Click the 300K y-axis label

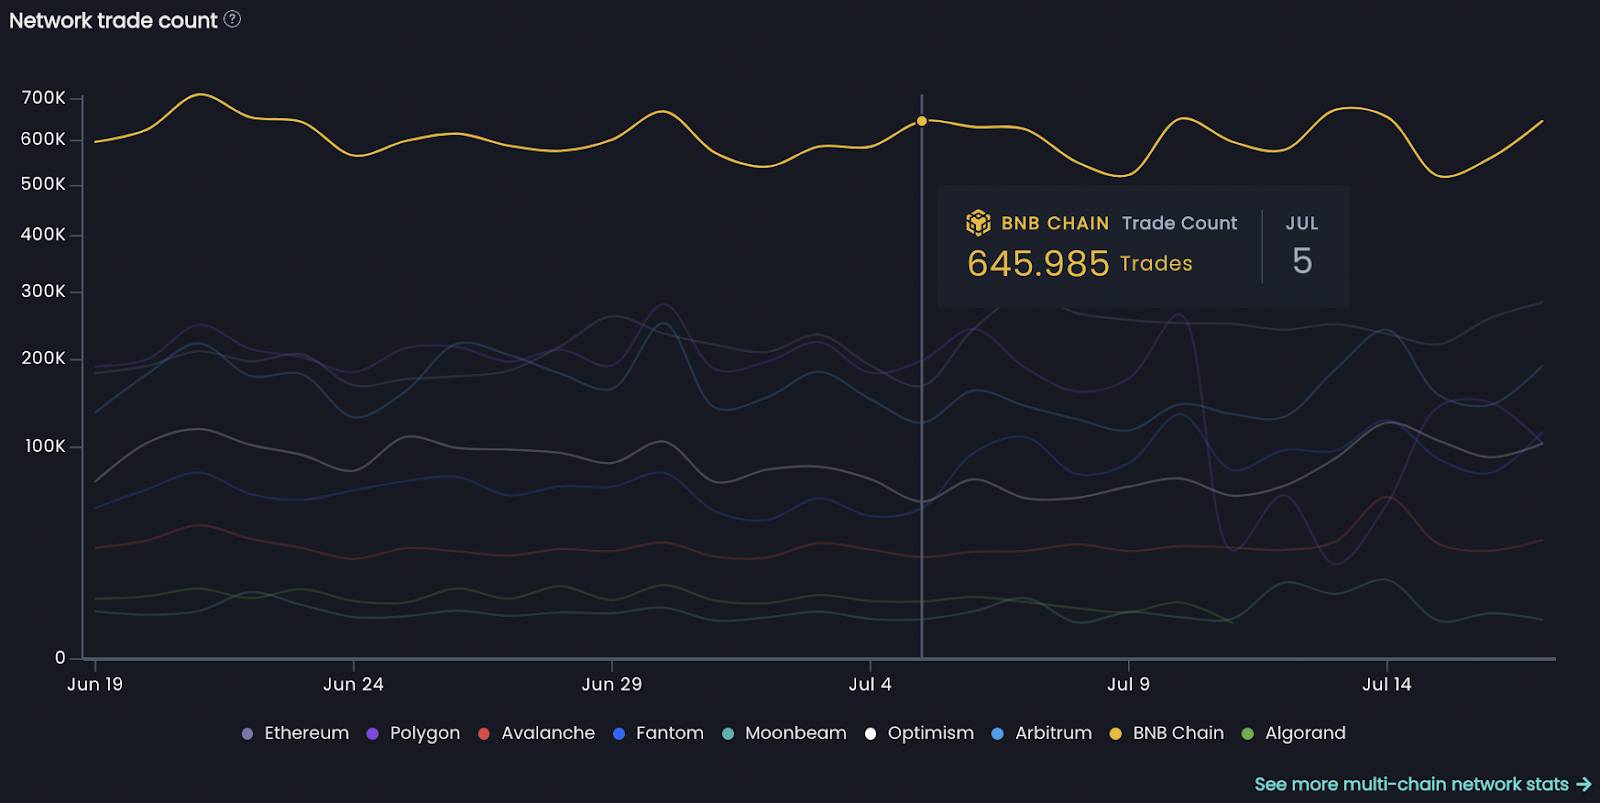(x=44, y=291)
